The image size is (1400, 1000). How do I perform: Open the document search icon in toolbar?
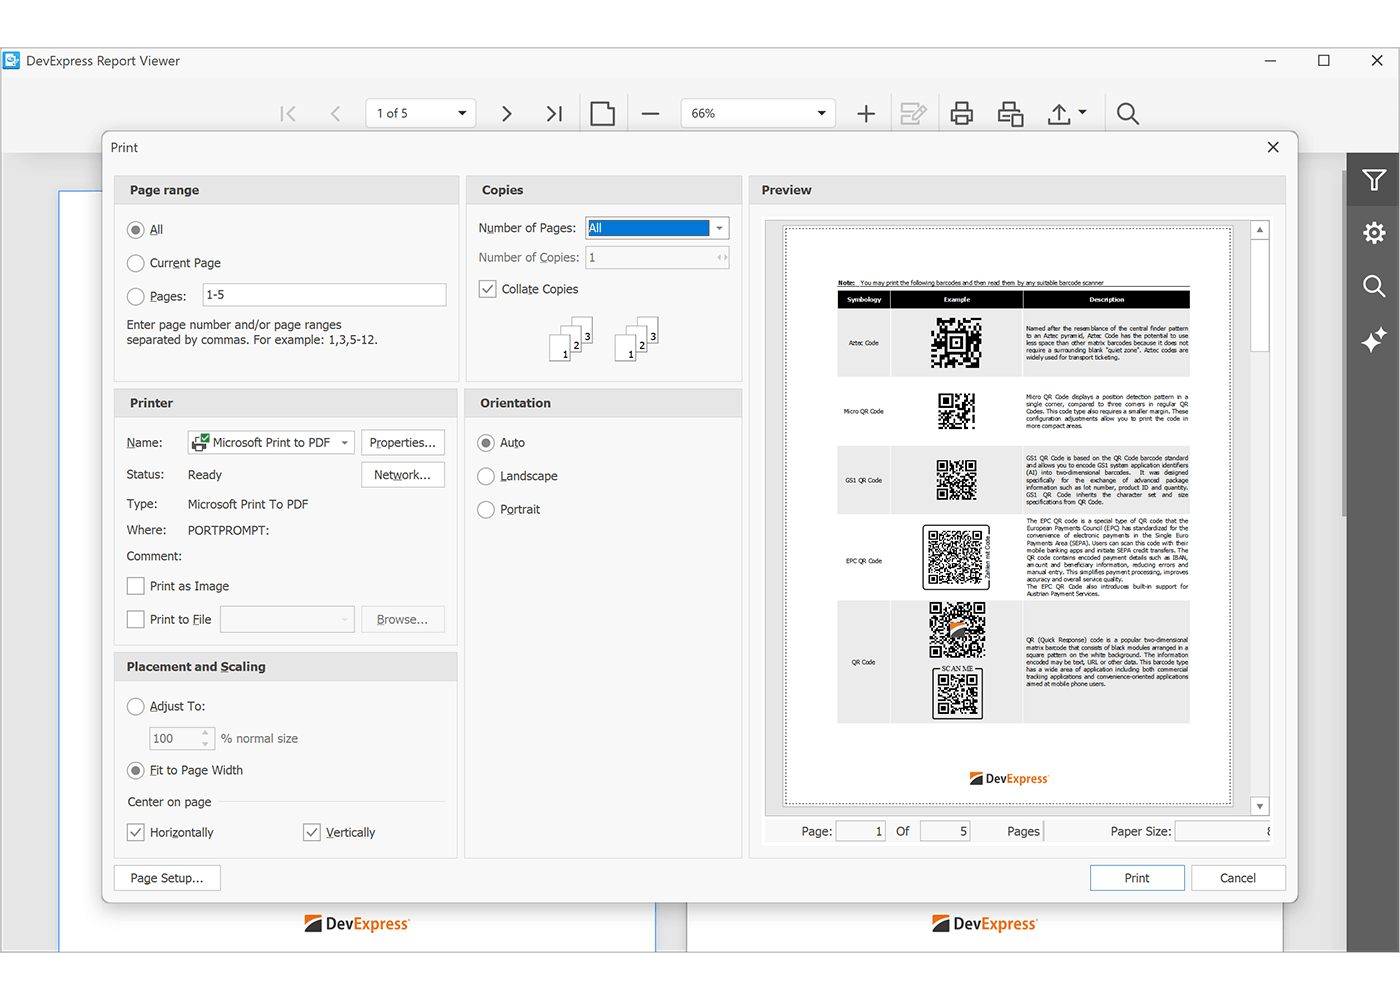[1127, 113]
